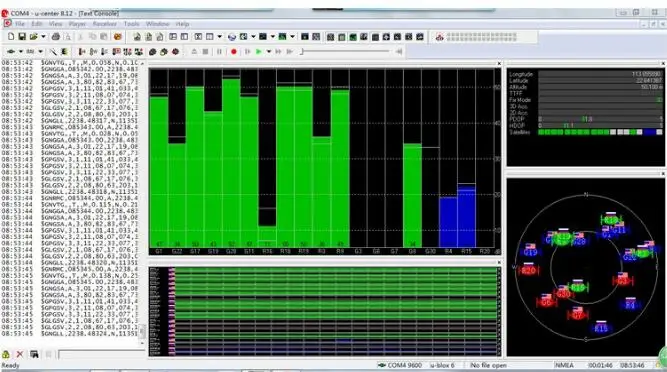The width and height of the screenshot is (667, 372).
Task: Expand the dropdown arrow left of the globe icon
Action: click(219, 37)
